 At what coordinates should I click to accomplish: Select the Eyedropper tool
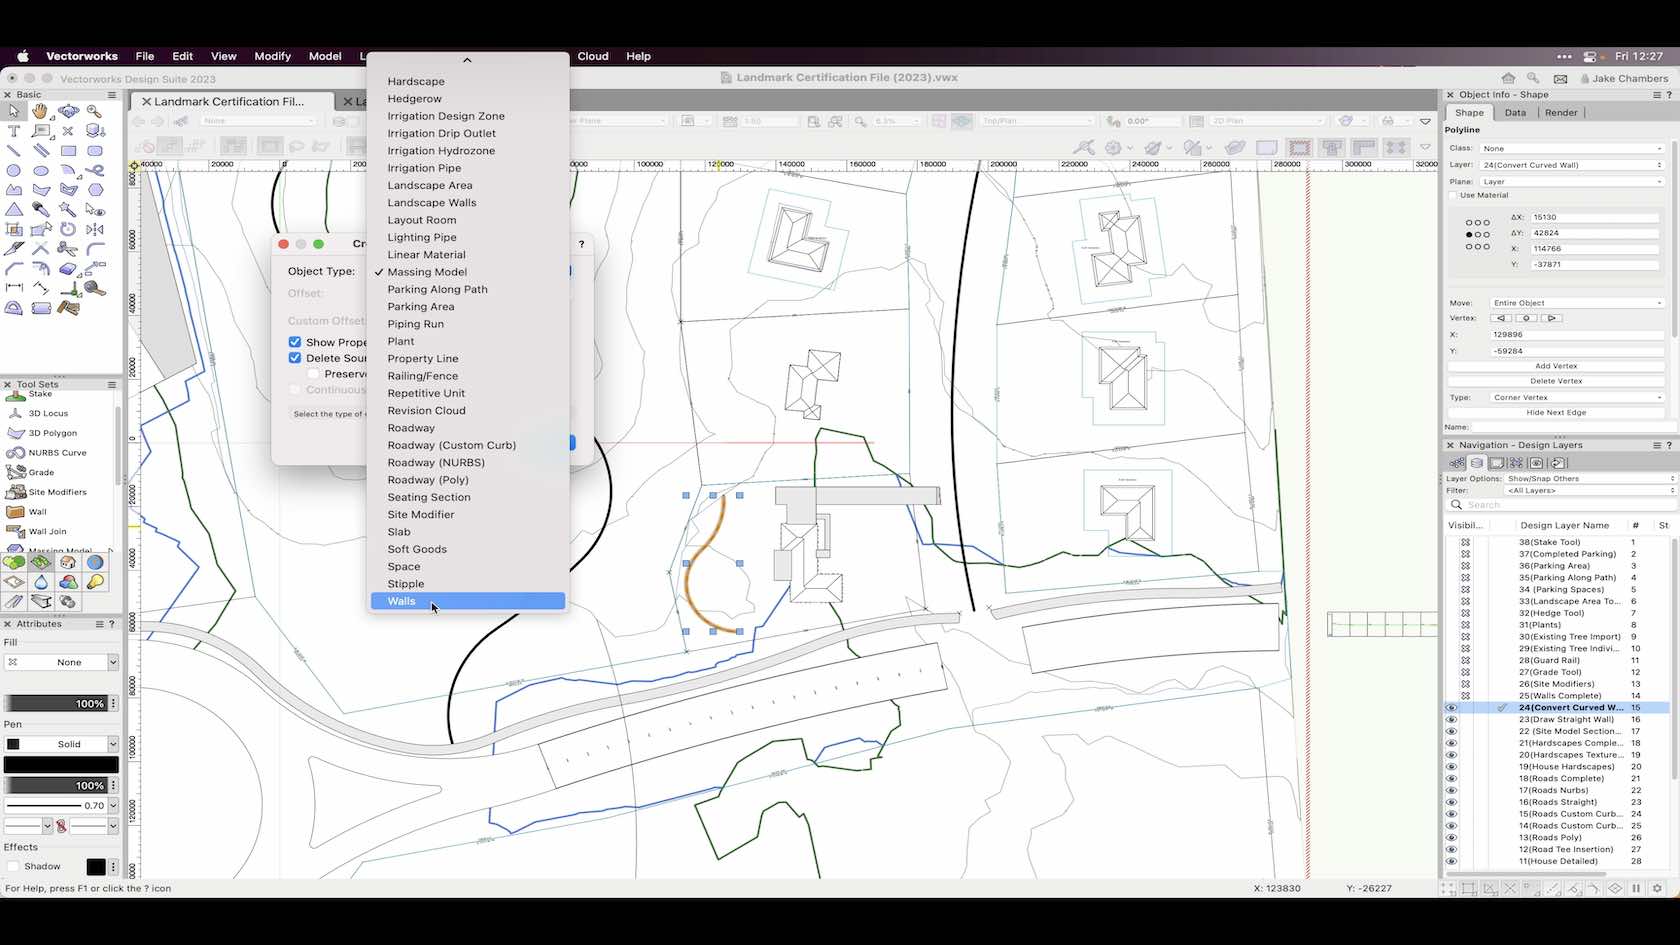click(x=41, y=210)
